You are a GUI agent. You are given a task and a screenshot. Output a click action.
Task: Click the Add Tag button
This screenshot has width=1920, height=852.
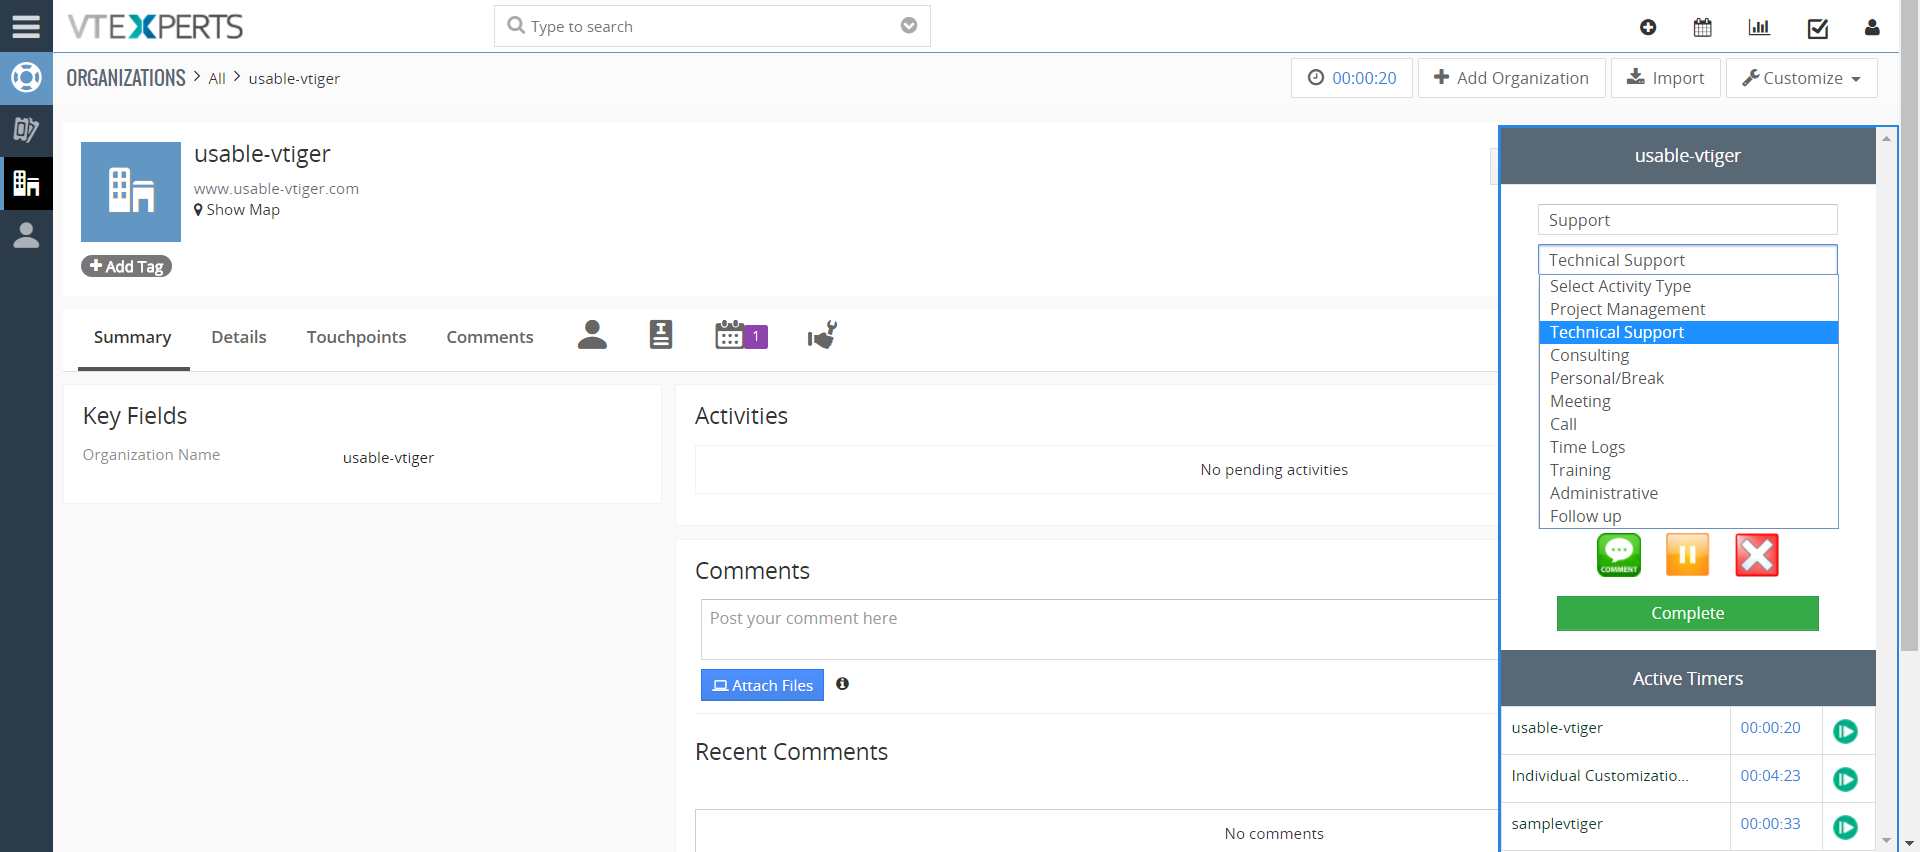[x=126, y=266]
